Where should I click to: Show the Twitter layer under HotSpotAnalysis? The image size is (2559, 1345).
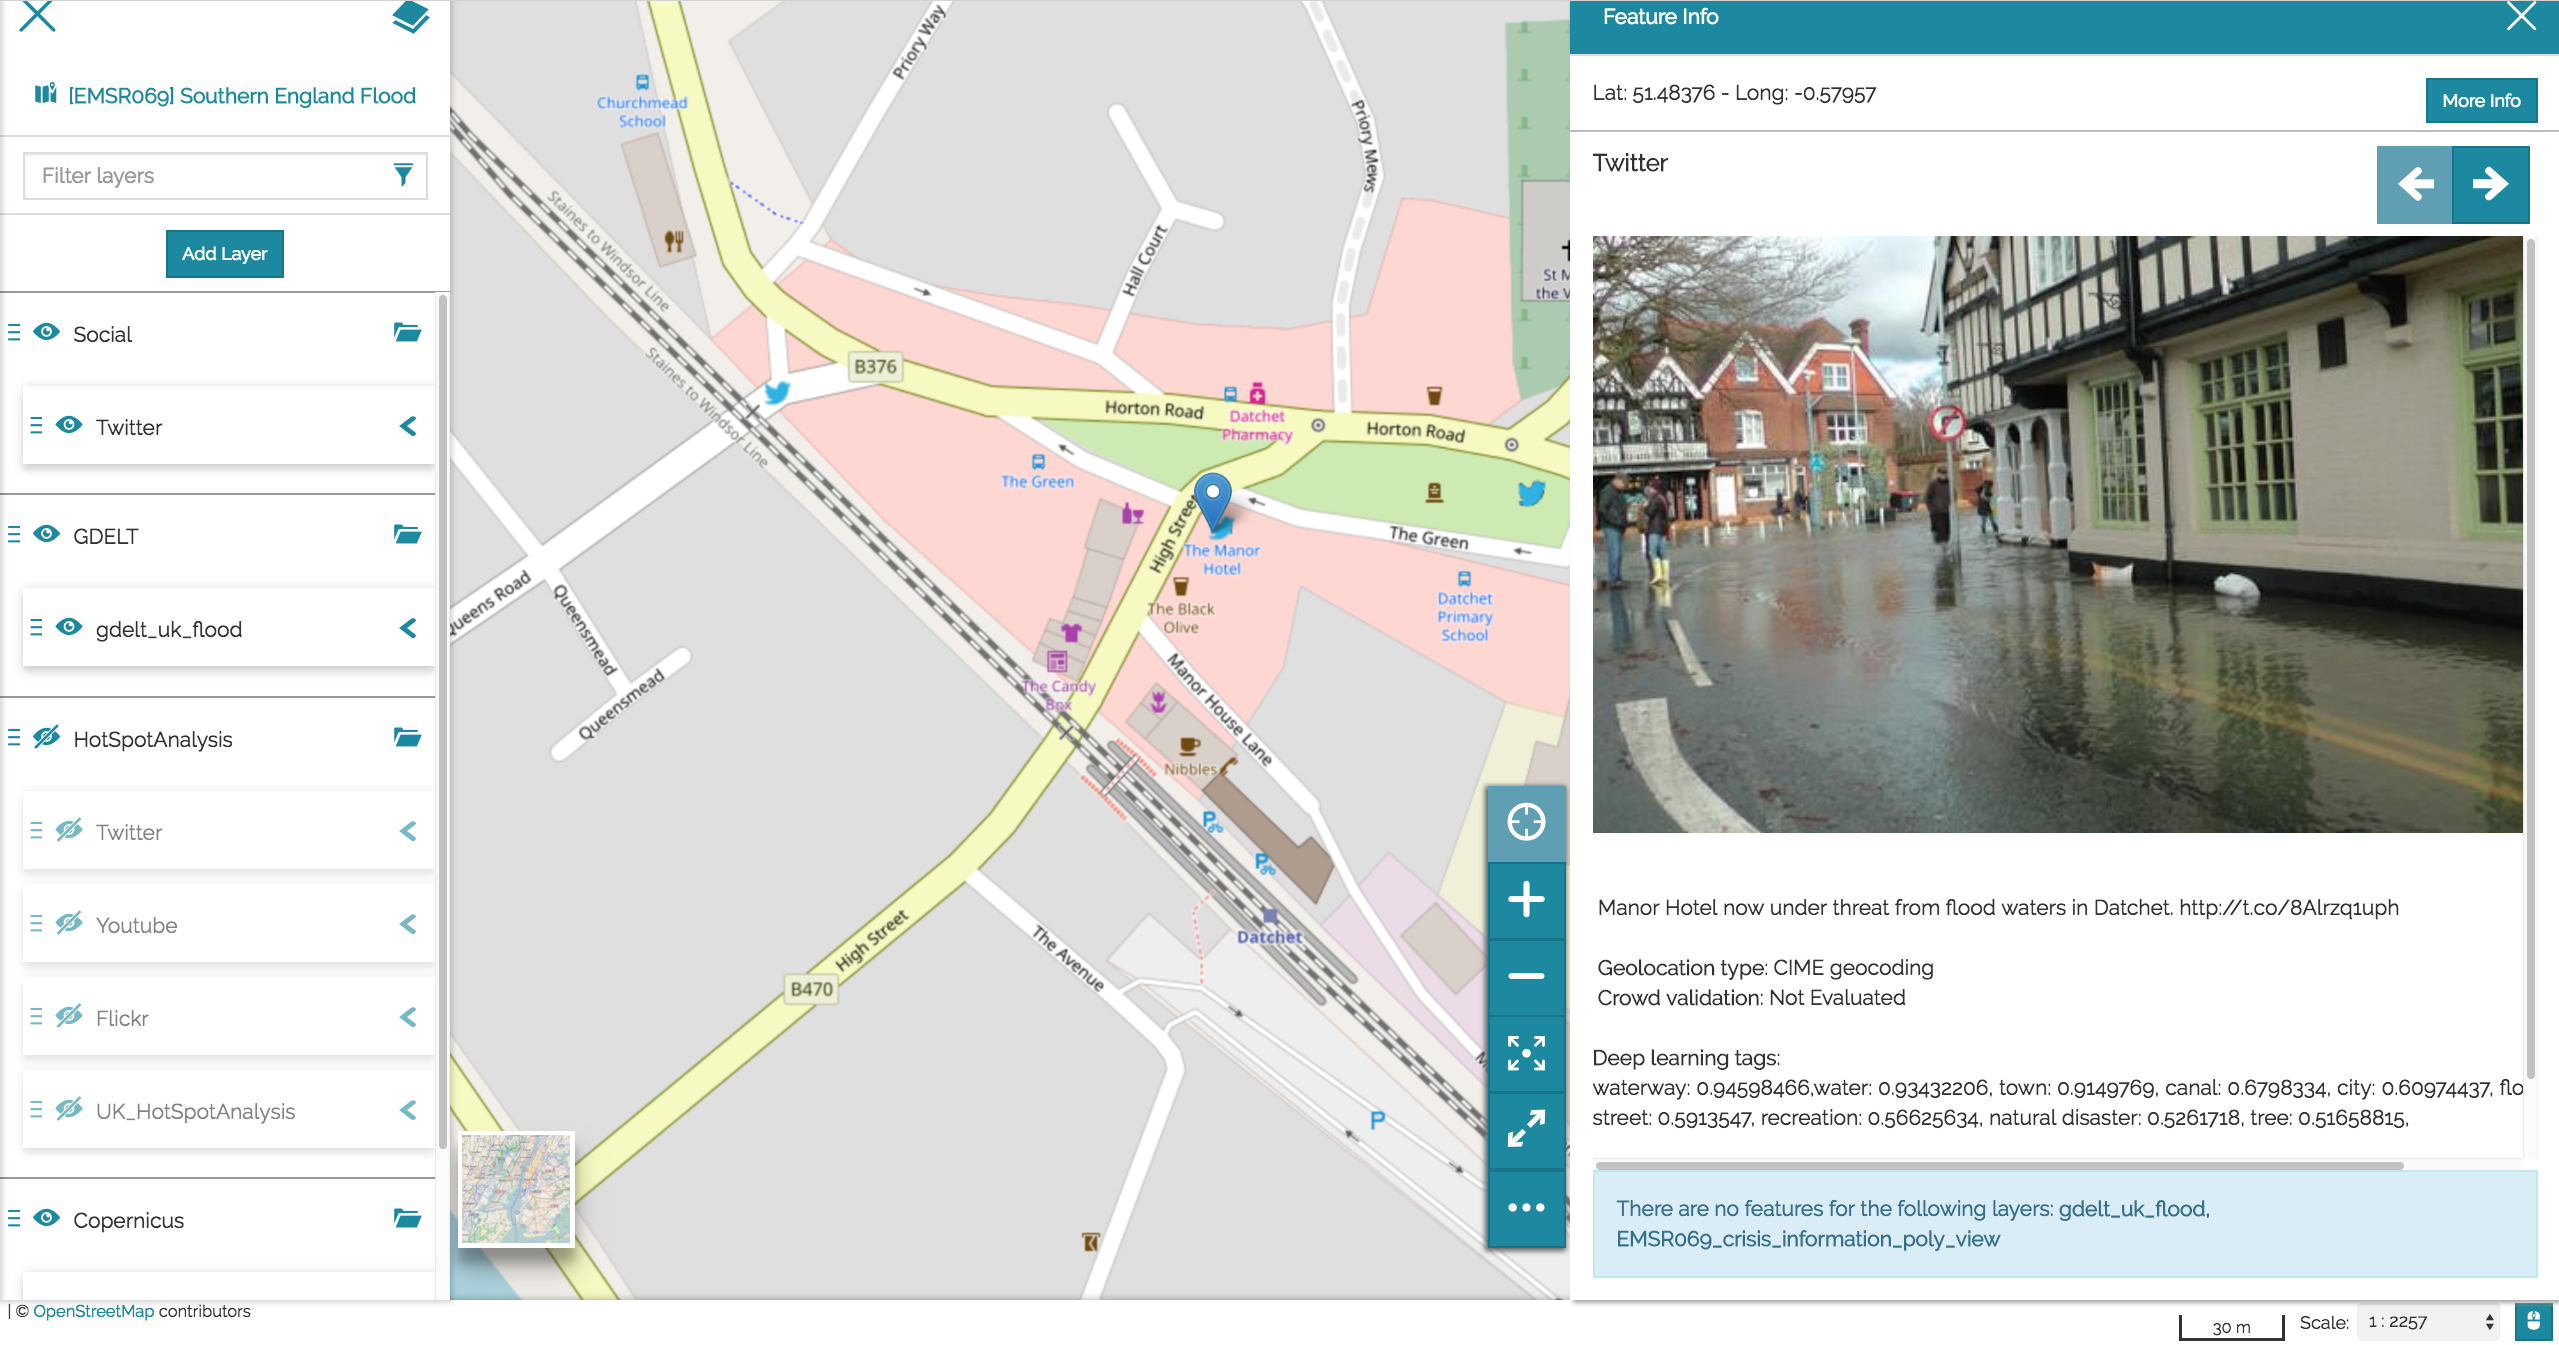(69, 830)
